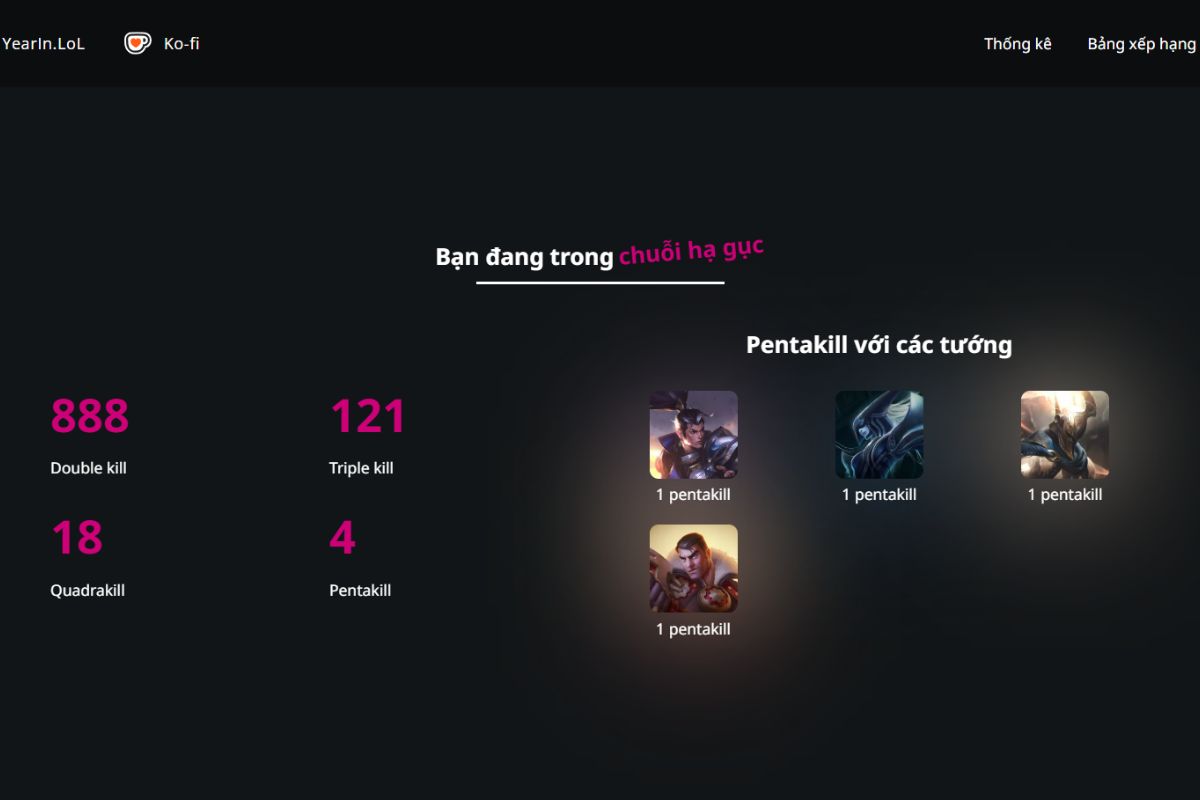Open the YearIn.LoL home link
The width and height of the screenshot is (1200, 800).
pos(43,44)
